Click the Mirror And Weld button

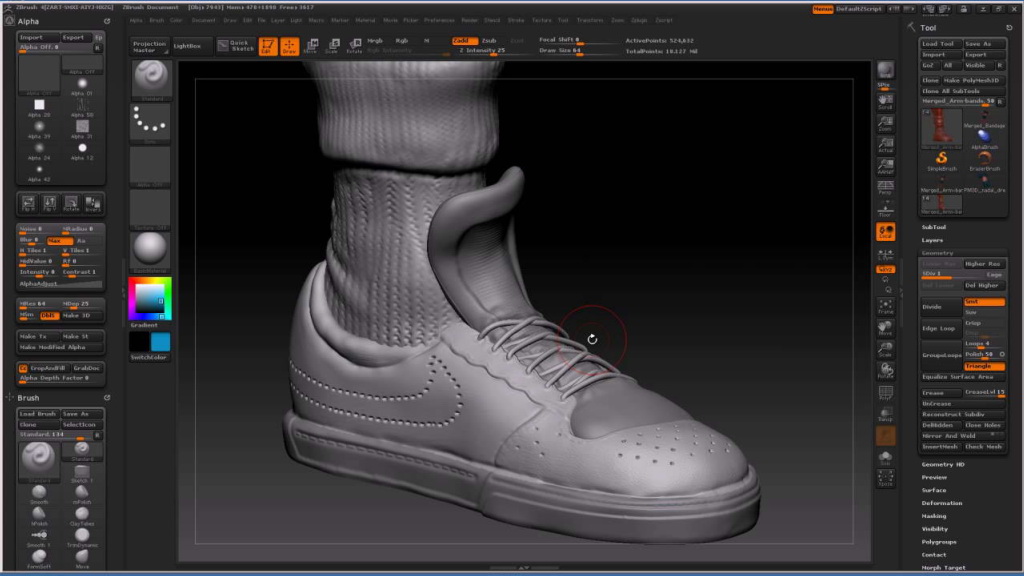(962, 436)
